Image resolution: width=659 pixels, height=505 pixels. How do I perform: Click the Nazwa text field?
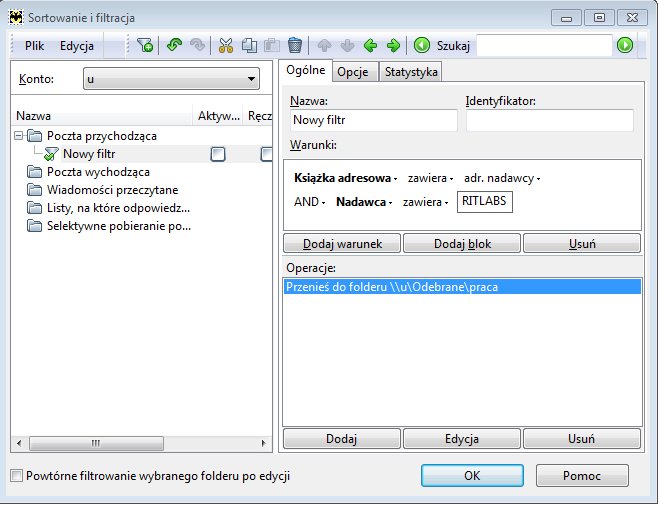372,120
